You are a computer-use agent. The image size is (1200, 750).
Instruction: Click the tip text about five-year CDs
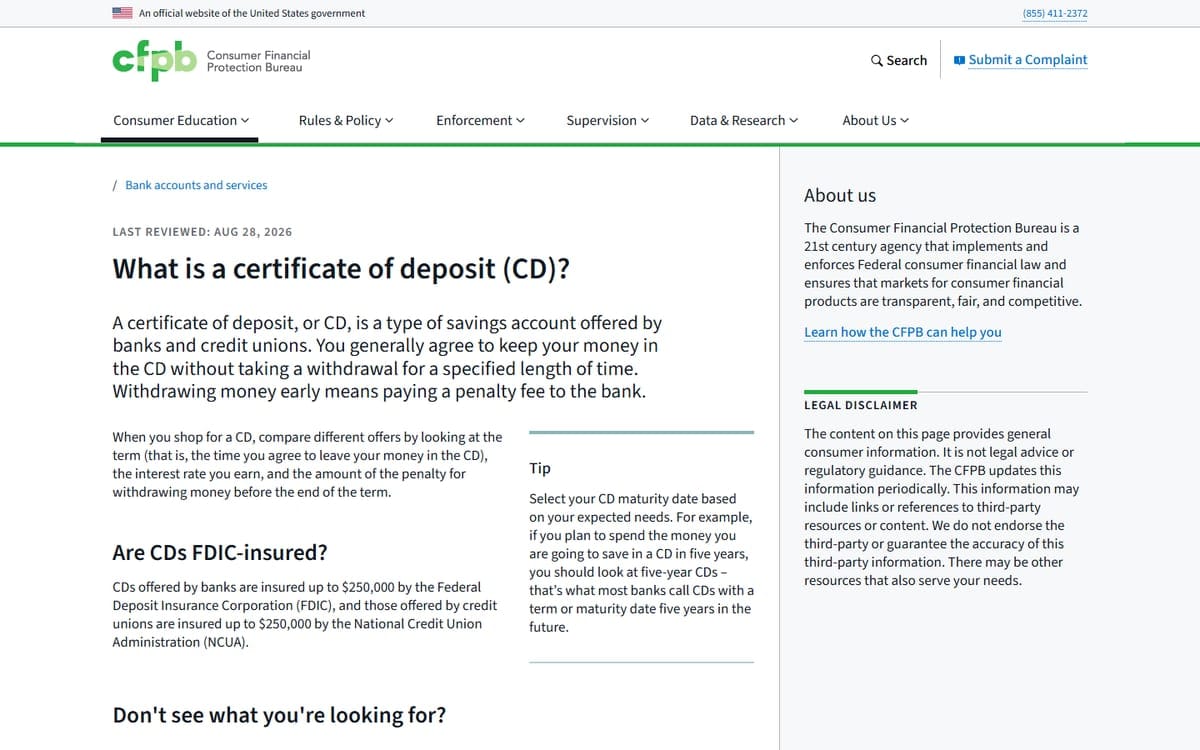641,563
